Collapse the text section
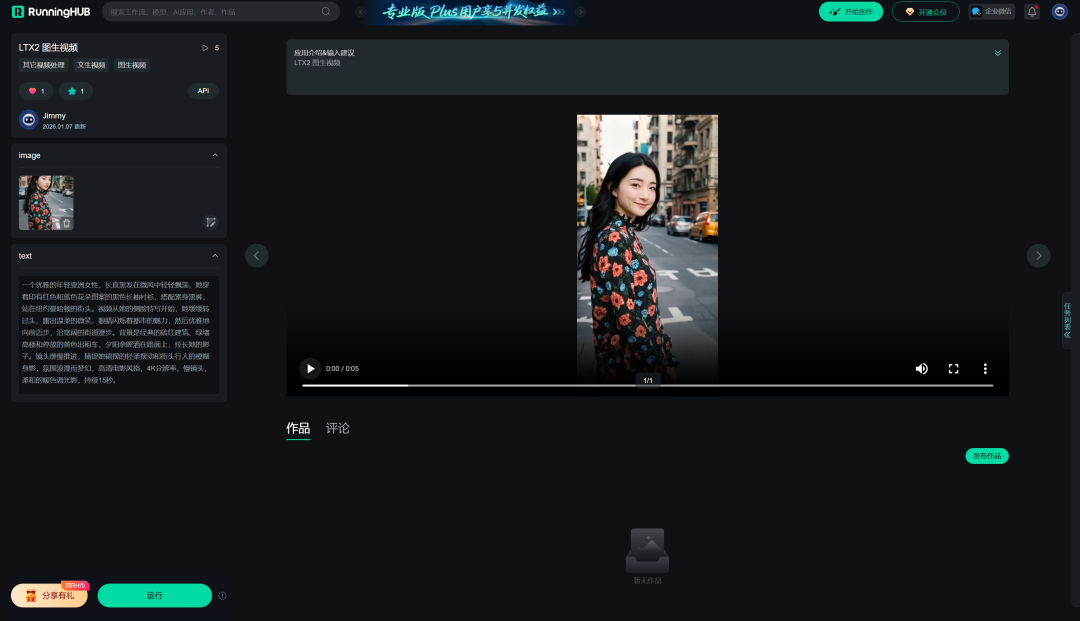The width and height of the screenshot is (1080, 621). pos(215,255)
